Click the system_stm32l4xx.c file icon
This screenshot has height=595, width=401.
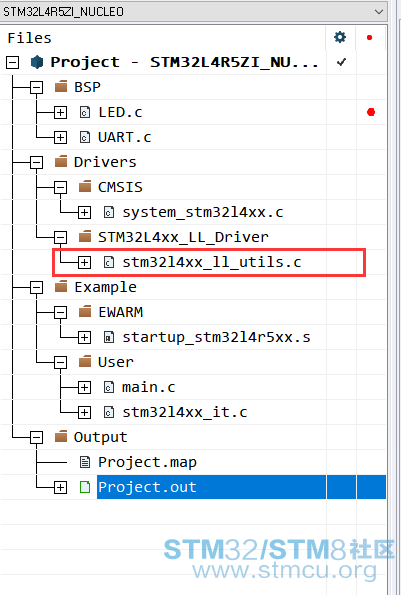109,212
